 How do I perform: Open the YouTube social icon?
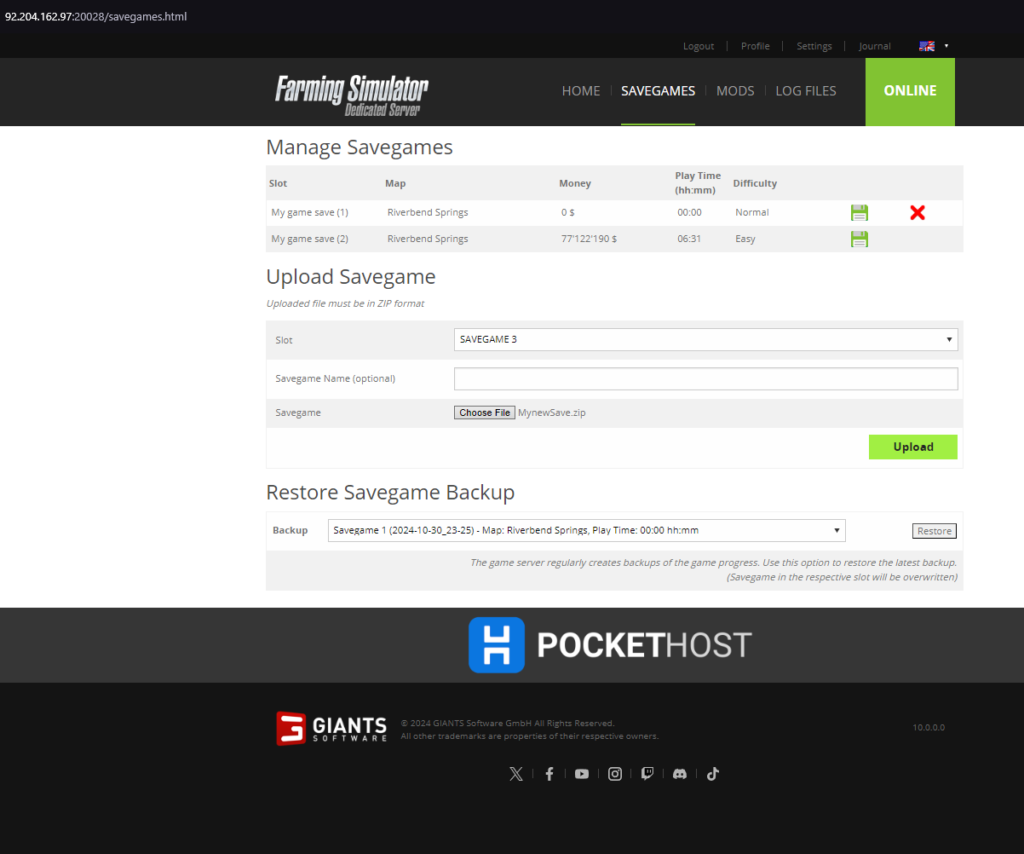click(x=582, y=774)
